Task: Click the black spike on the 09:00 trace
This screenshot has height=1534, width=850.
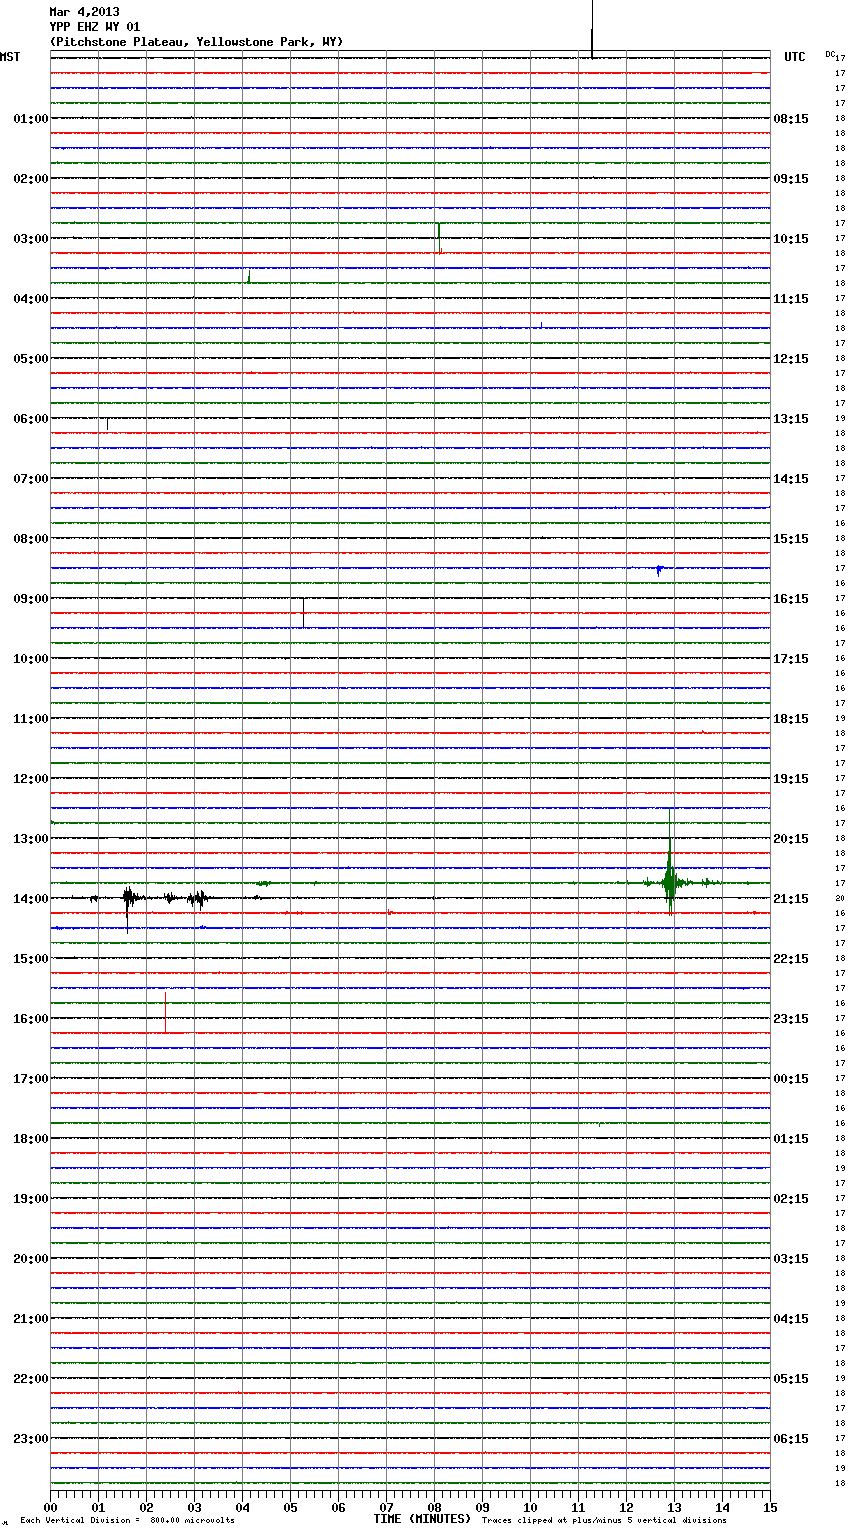Action: click(303, 611)
